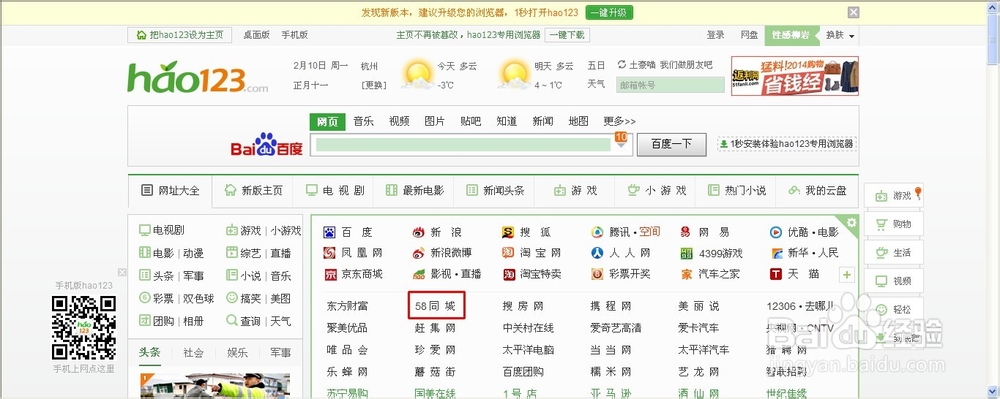Open 新浪微博 Weibo link
This screenshot has width=1000, height=399.
tap(442, 253)
